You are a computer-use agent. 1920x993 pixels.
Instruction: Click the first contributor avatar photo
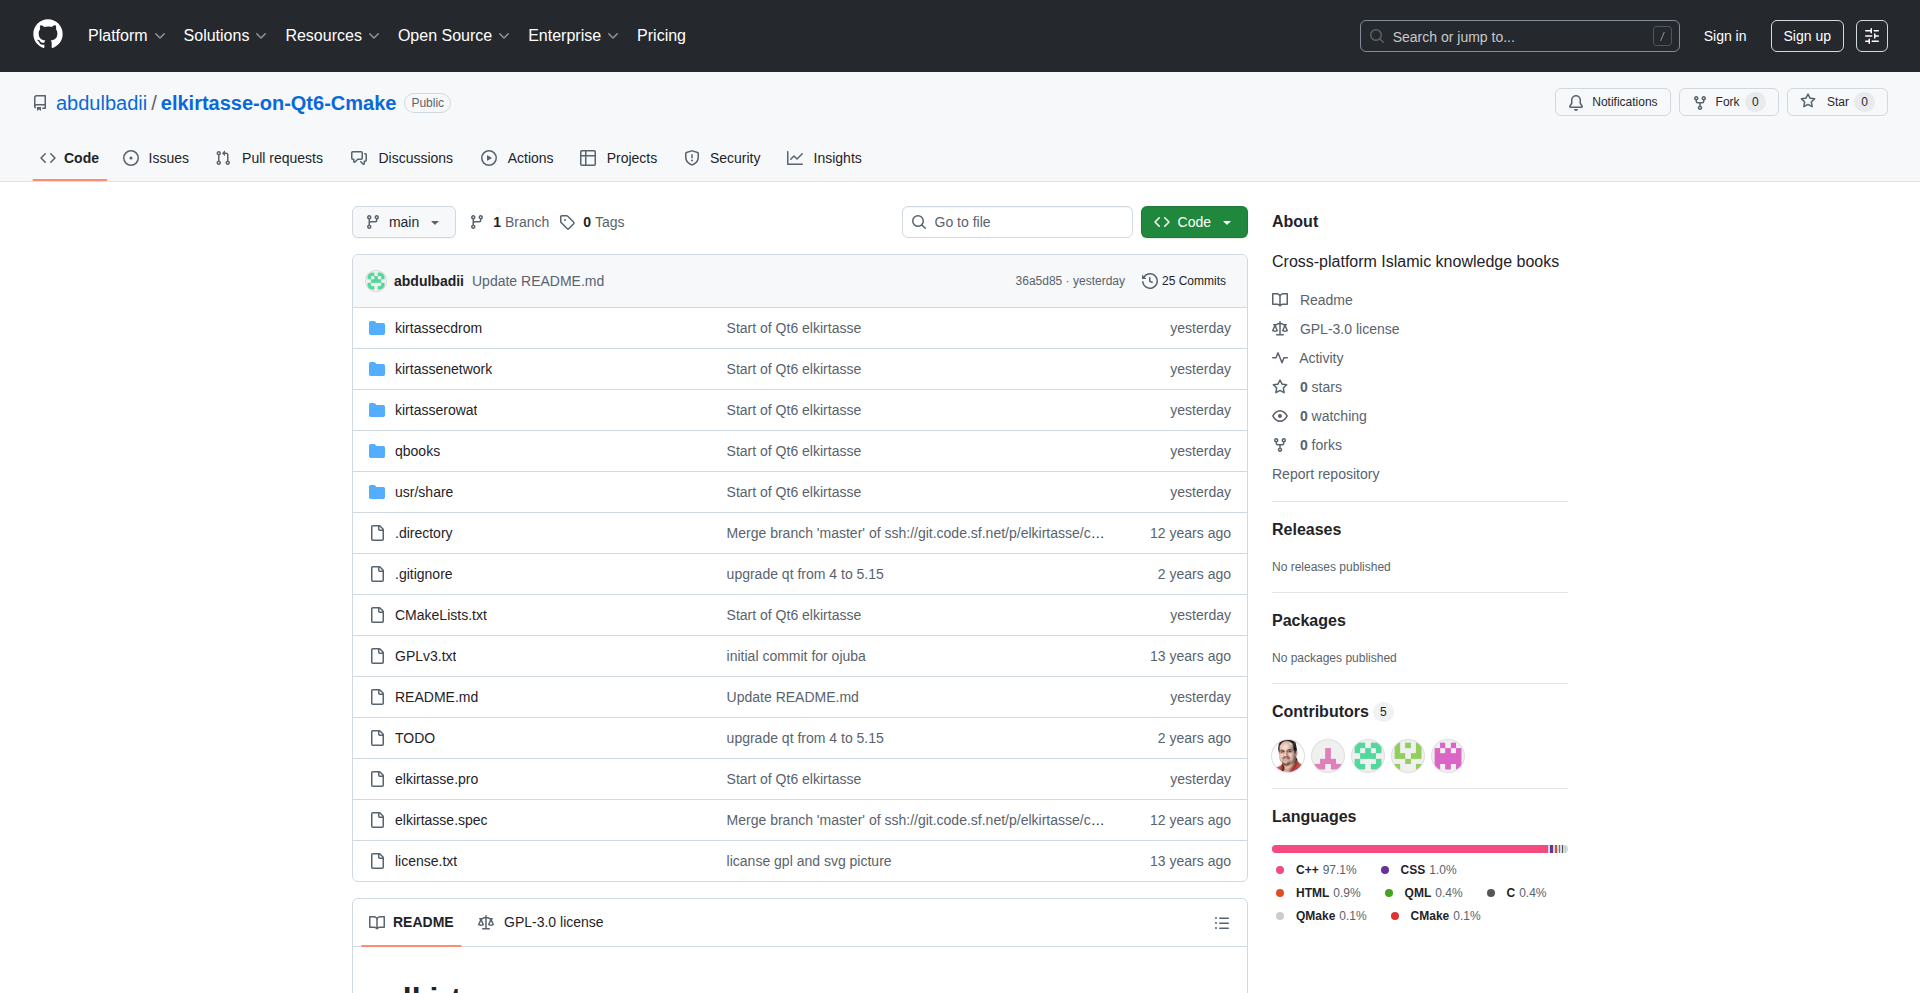click(1287, 756)
